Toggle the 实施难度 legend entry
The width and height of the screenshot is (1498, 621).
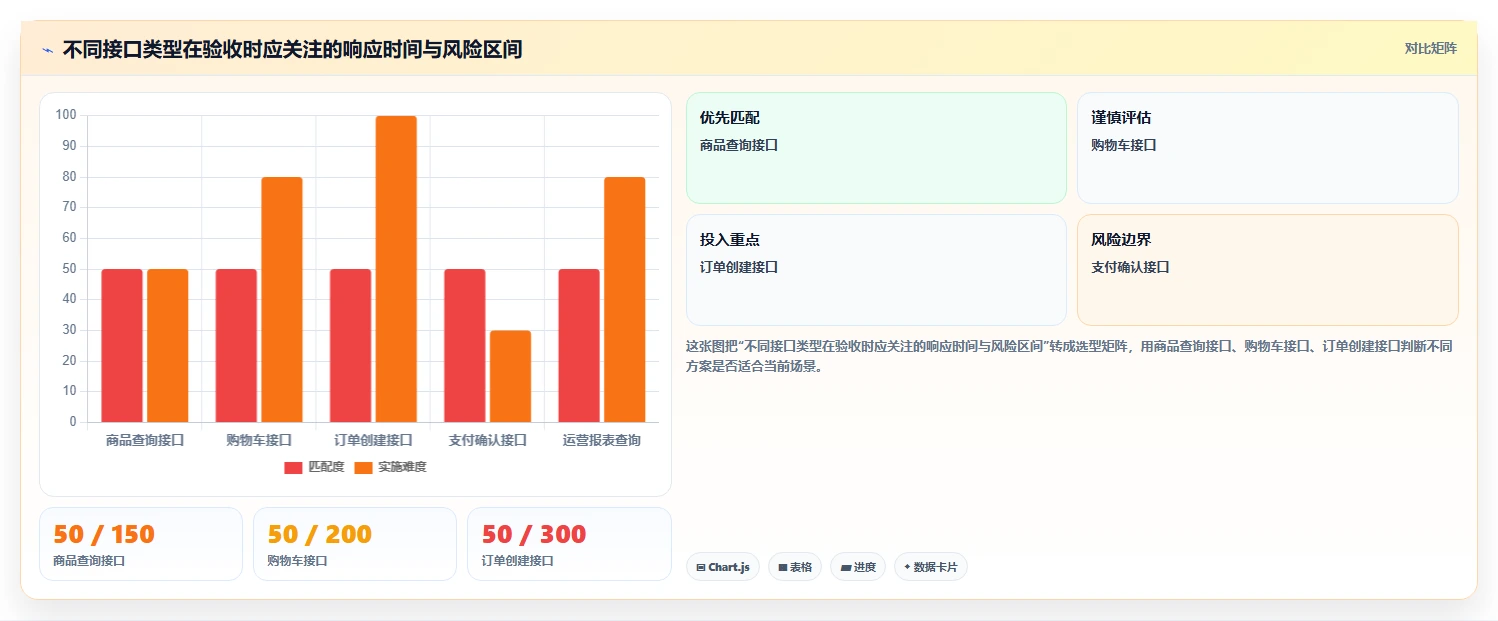(390, 467)
